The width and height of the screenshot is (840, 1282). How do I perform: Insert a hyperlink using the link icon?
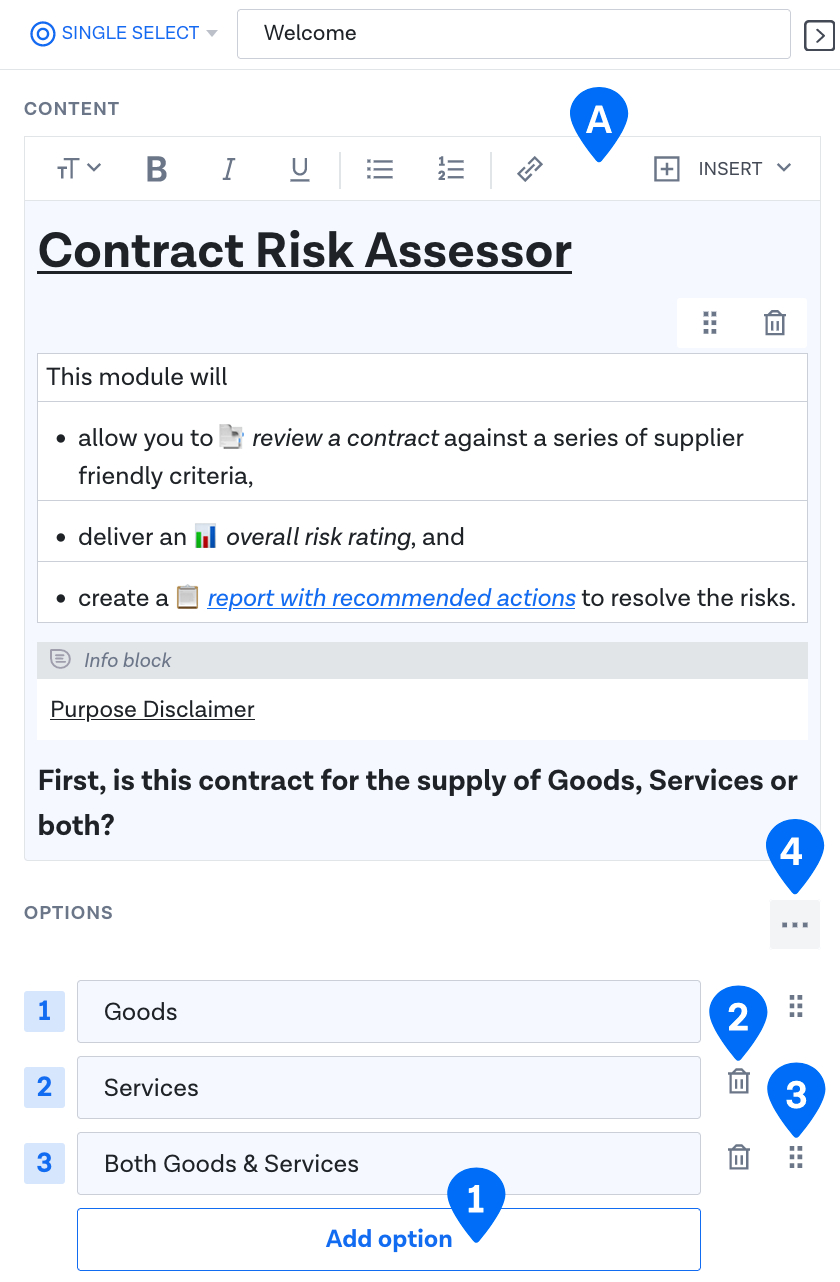(529, 169)
